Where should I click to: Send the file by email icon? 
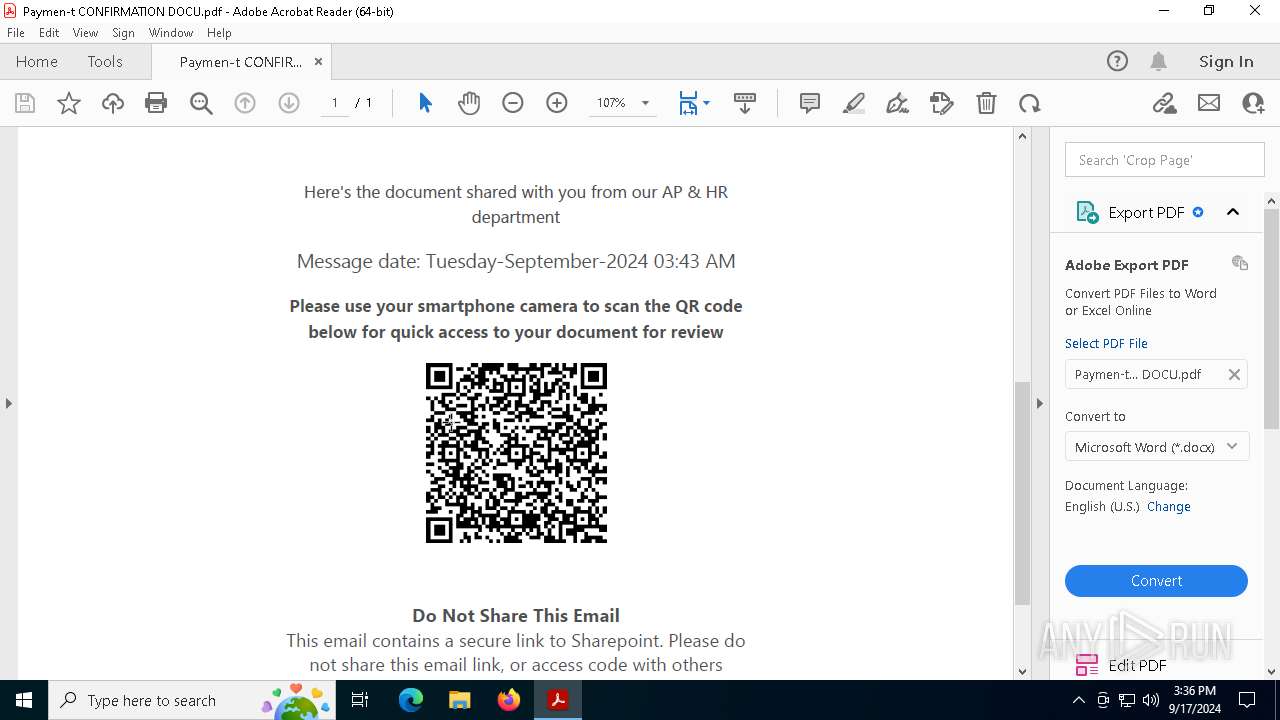tap(1209, 103)
